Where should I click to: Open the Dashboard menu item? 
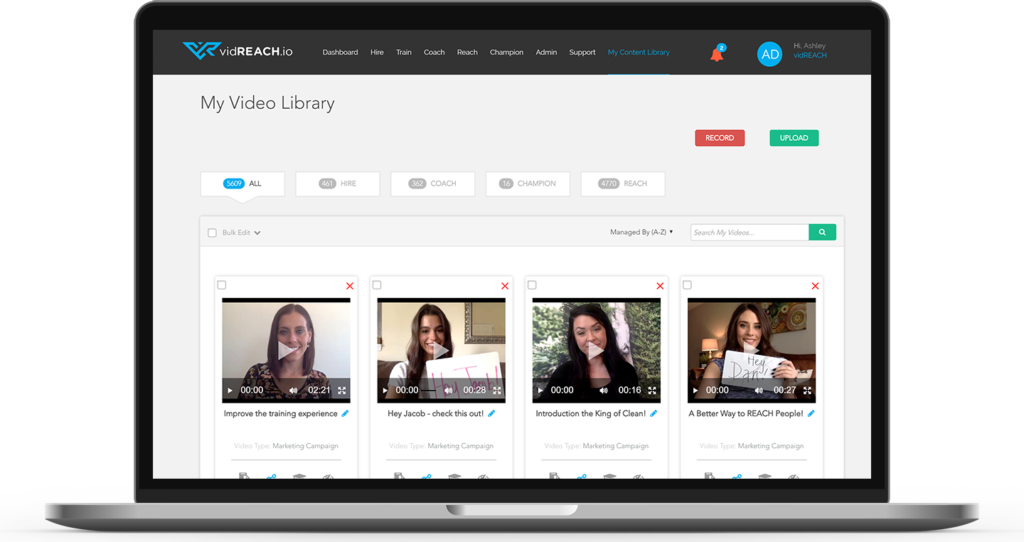click(x=340, y=52)
